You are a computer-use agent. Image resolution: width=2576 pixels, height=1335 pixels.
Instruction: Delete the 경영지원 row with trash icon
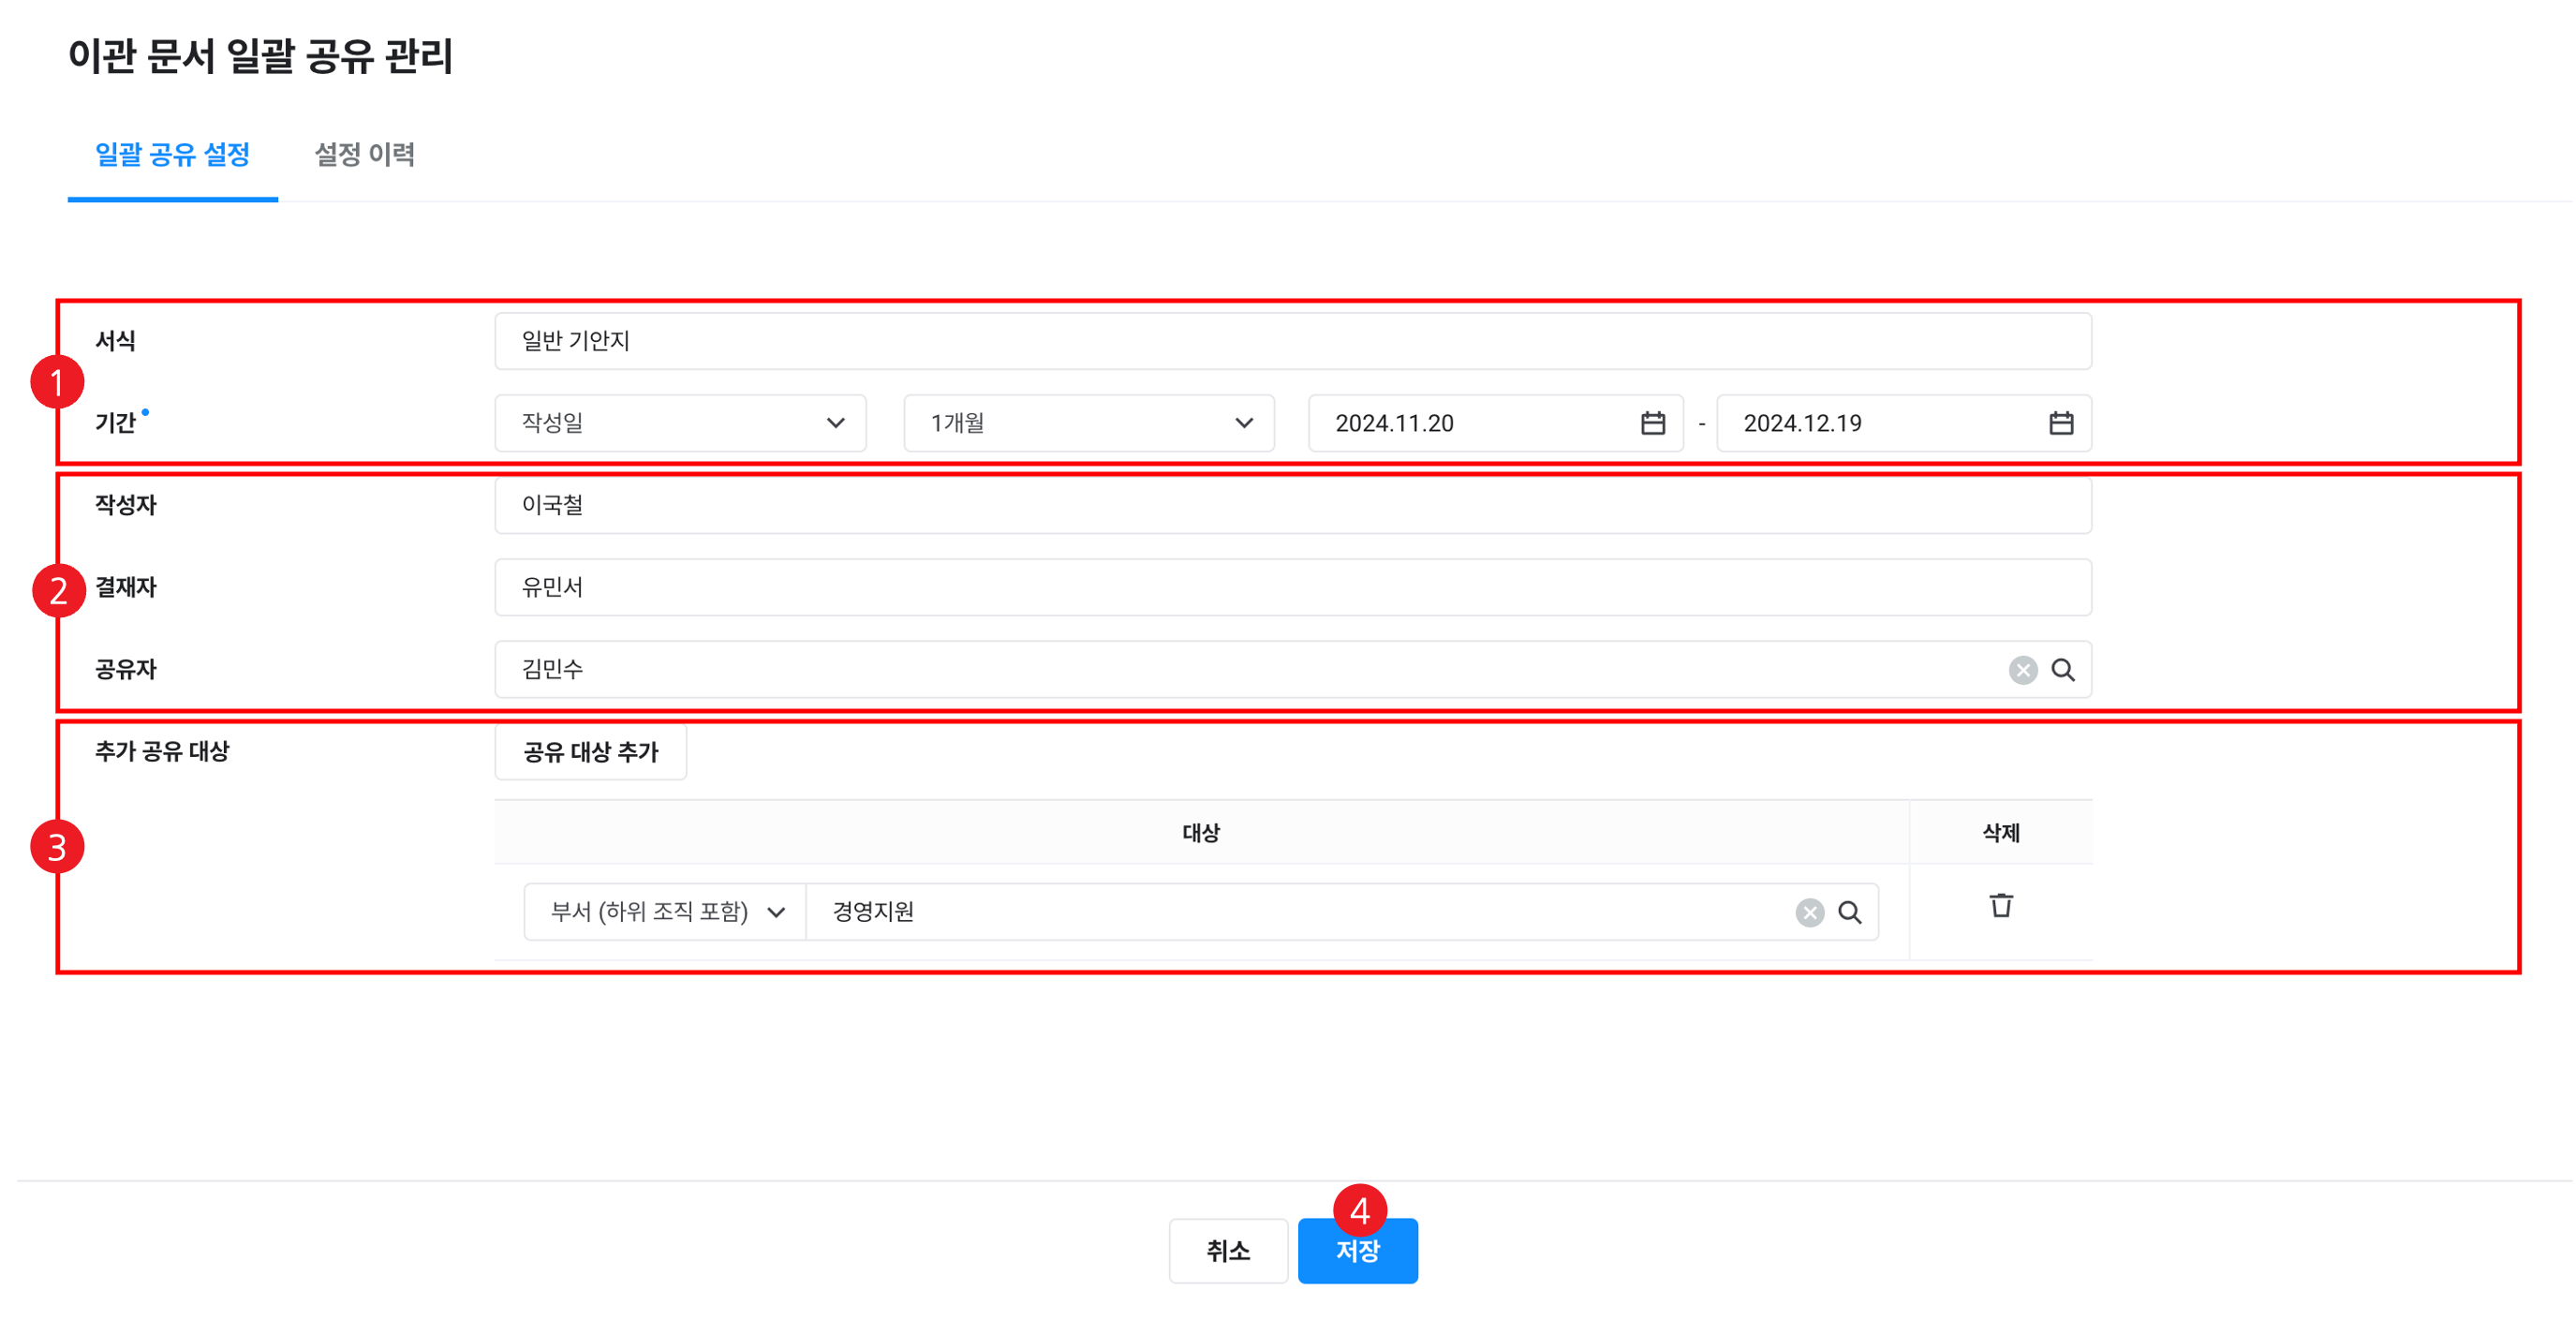2000,905
